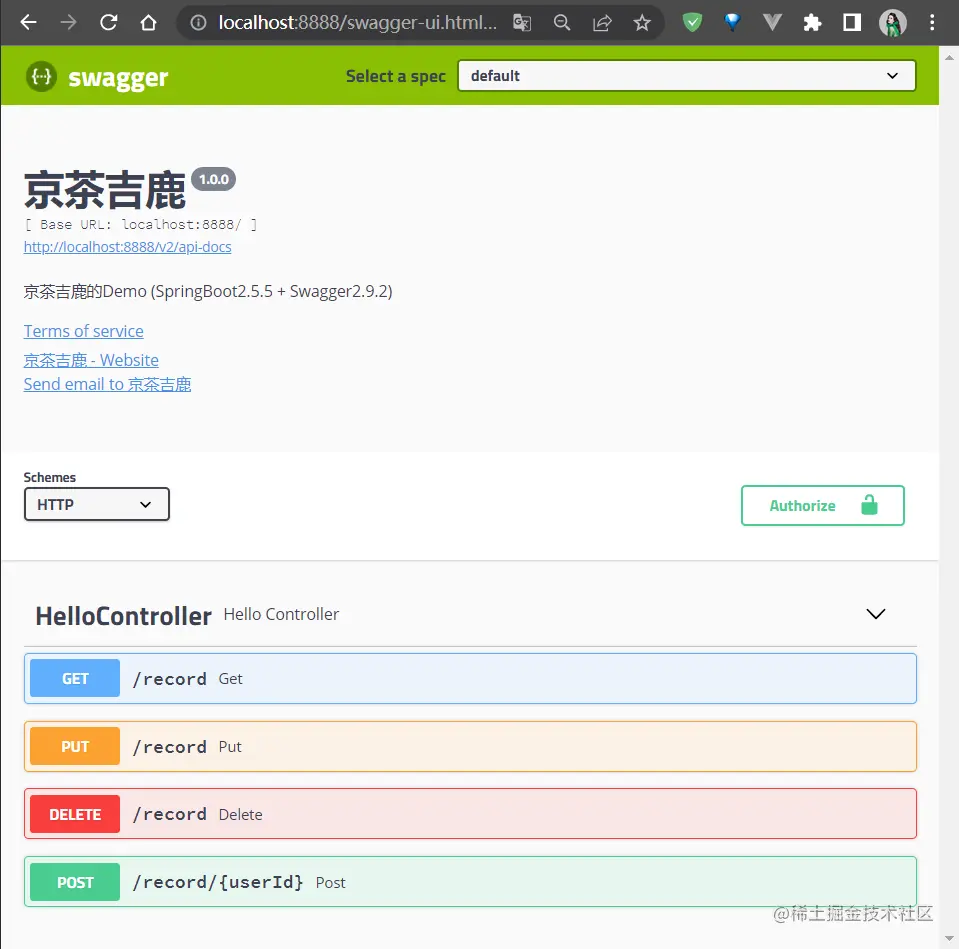The width and height of the screenshot is (959, 949).
Task: Click the Base URL localhost:8888 text
Action: [x=141, y=224]
